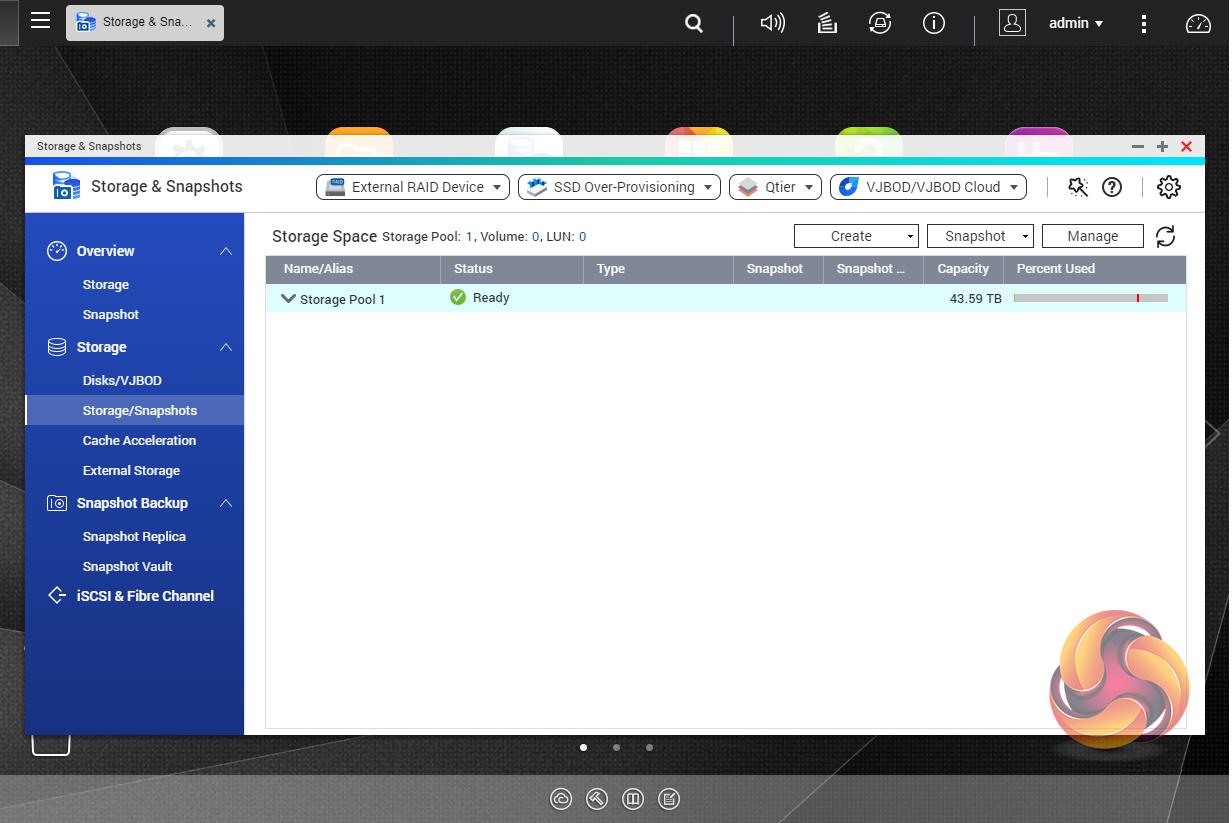Open Snapshot Replica in sidebar
Screen dimensions: 1232x823
[x=135, y=537]
